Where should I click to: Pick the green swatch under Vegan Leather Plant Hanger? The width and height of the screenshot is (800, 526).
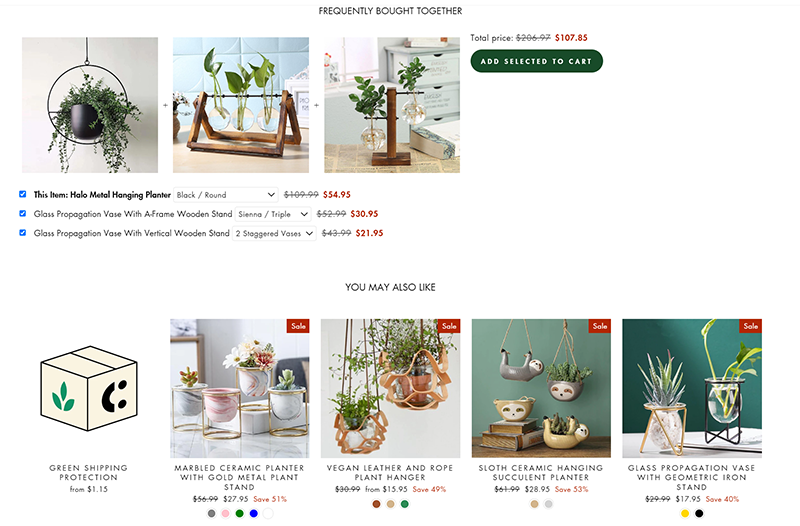(x=405, y=504)
